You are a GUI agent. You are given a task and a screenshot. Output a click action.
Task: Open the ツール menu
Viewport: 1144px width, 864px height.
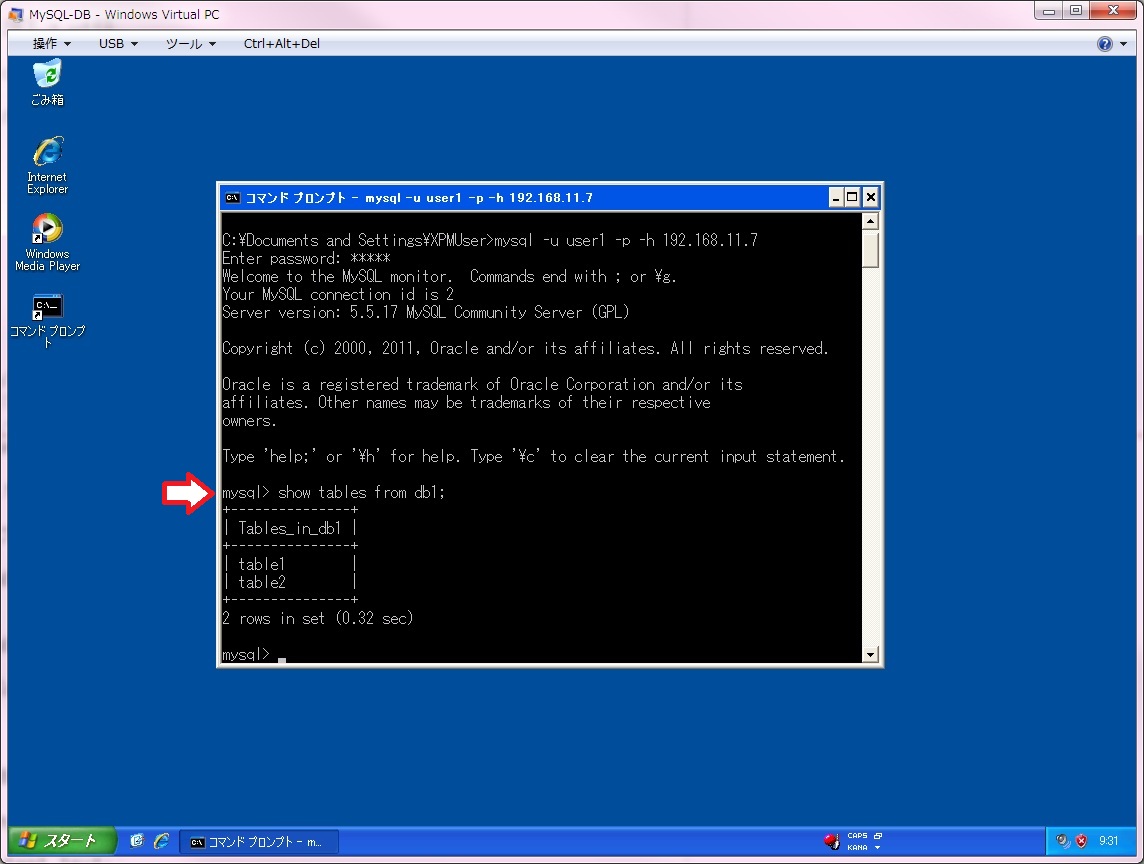(x=190, y=44)
